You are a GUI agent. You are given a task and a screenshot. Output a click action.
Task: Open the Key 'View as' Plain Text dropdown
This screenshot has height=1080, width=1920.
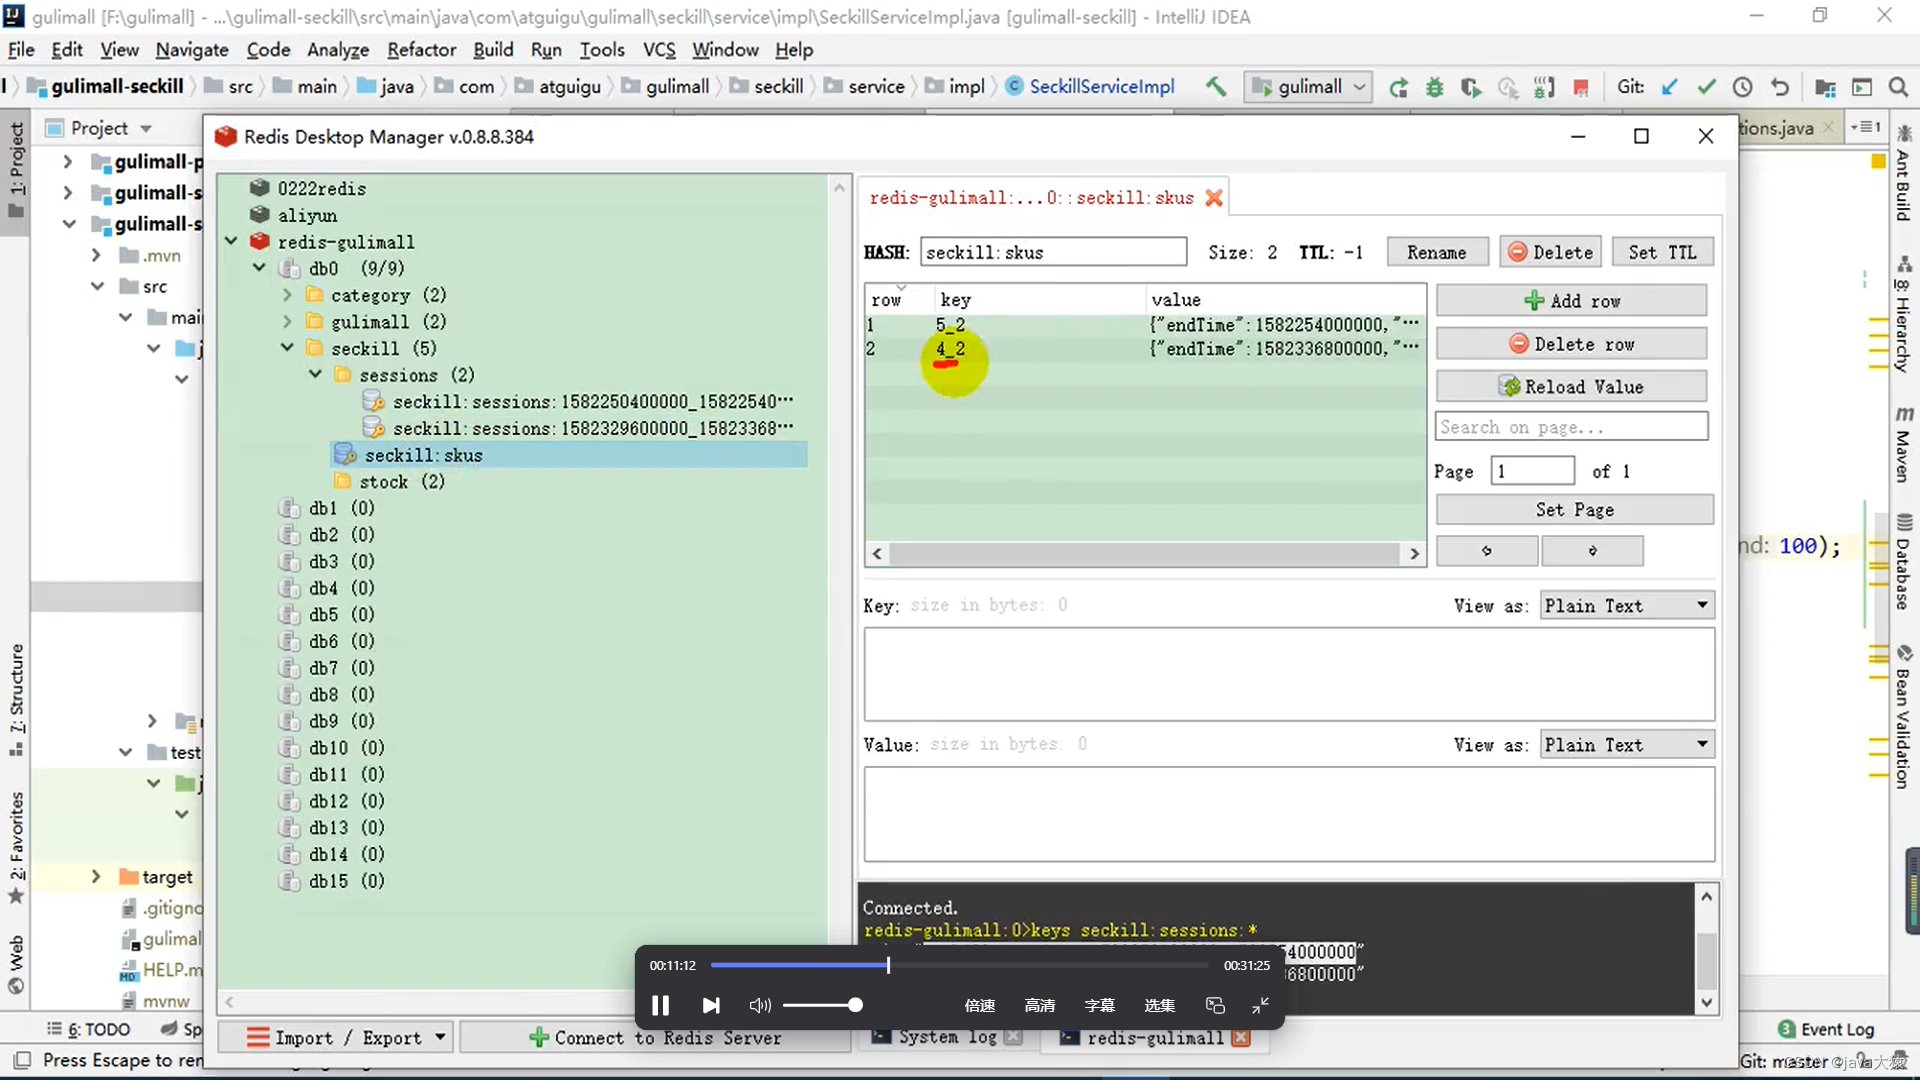coord(1626,606)
